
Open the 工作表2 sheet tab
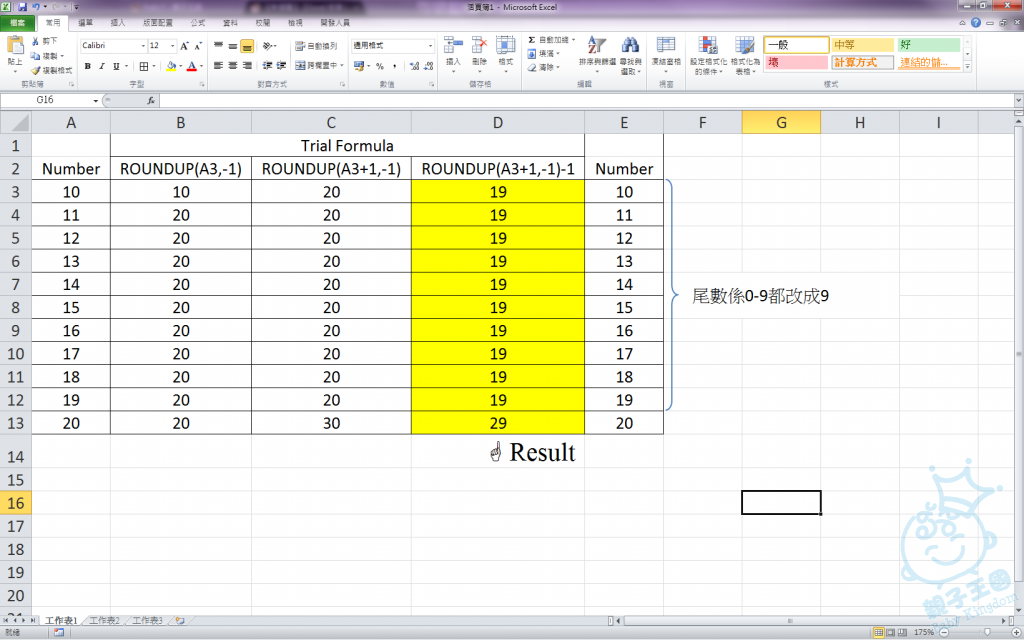[105, 620]
